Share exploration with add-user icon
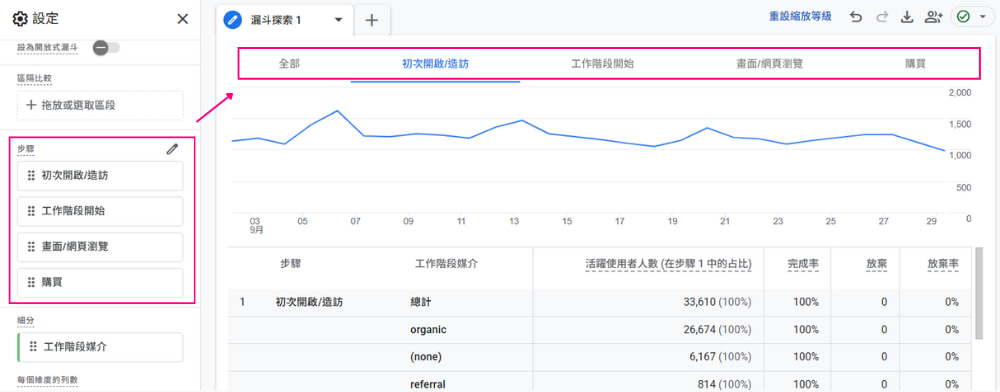 [x=933, y=18]
